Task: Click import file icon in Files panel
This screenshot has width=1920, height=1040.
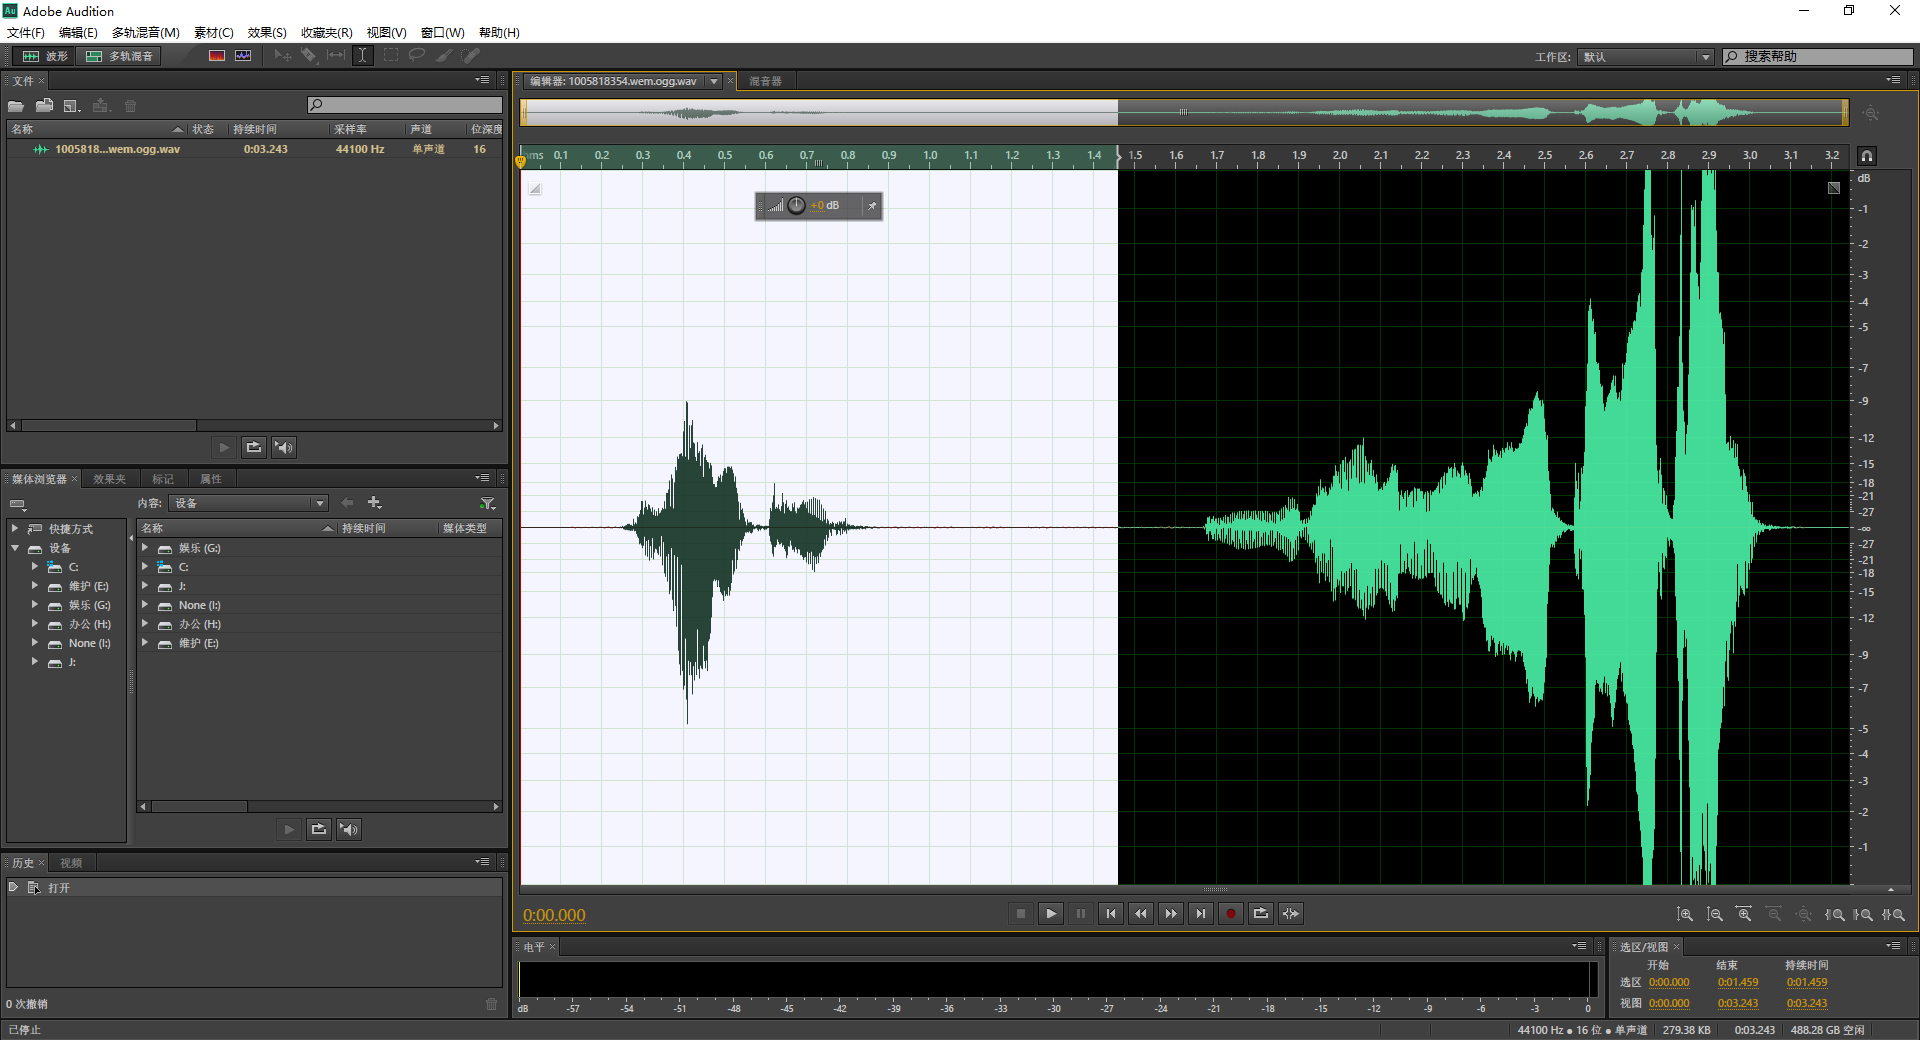Action: pos(44,105)
